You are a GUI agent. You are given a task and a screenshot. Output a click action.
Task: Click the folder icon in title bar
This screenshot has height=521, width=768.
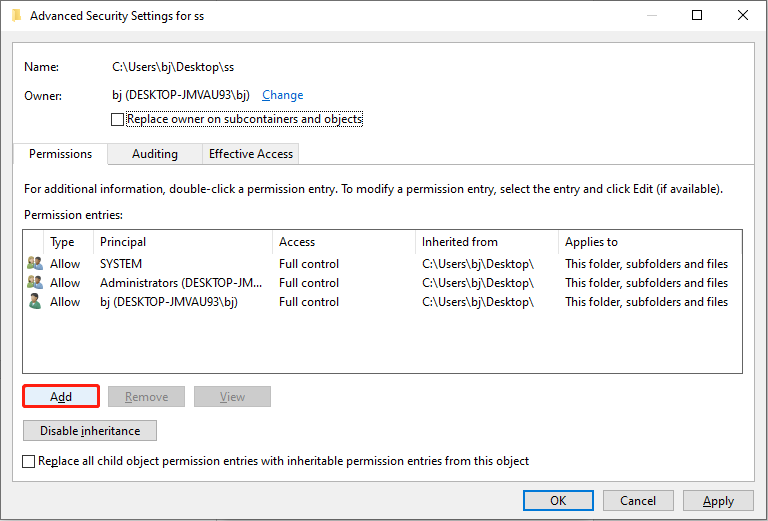[x=16, y=15]
